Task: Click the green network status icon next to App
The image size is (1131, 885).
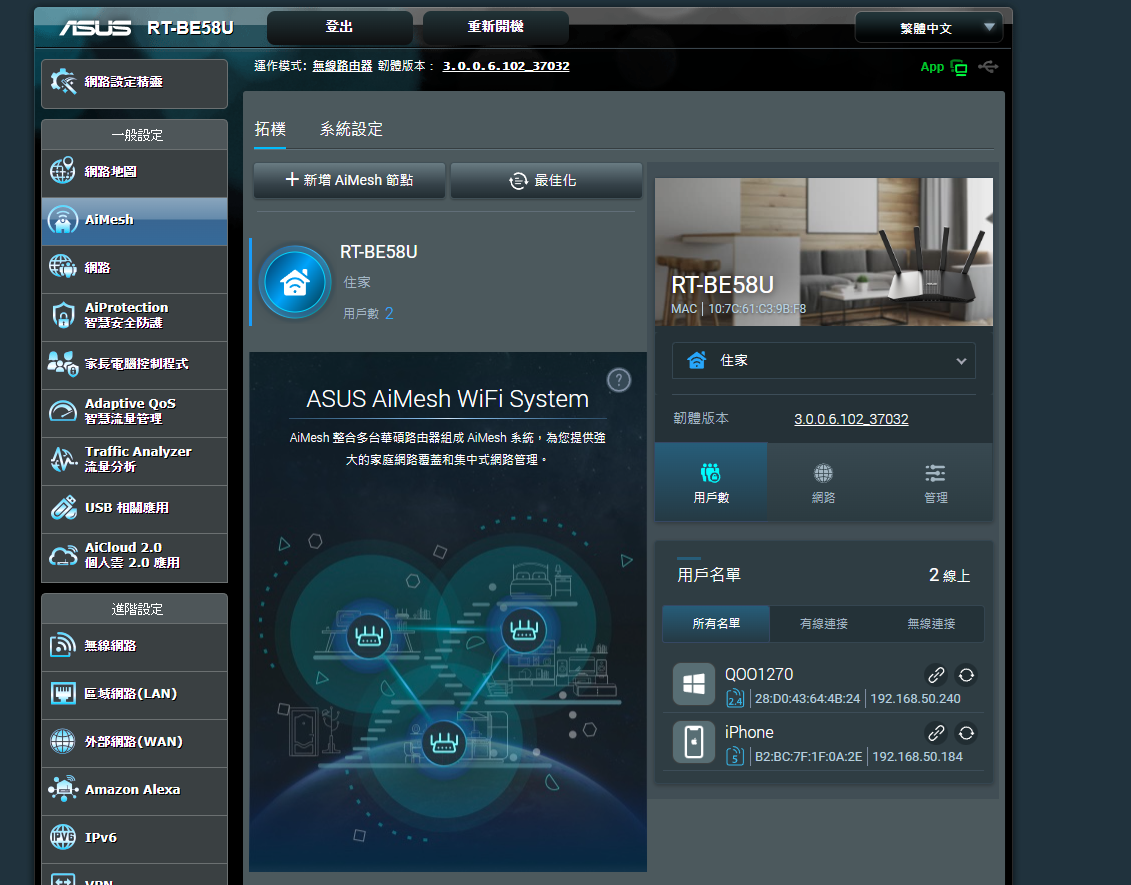Action: click(959, 68)
